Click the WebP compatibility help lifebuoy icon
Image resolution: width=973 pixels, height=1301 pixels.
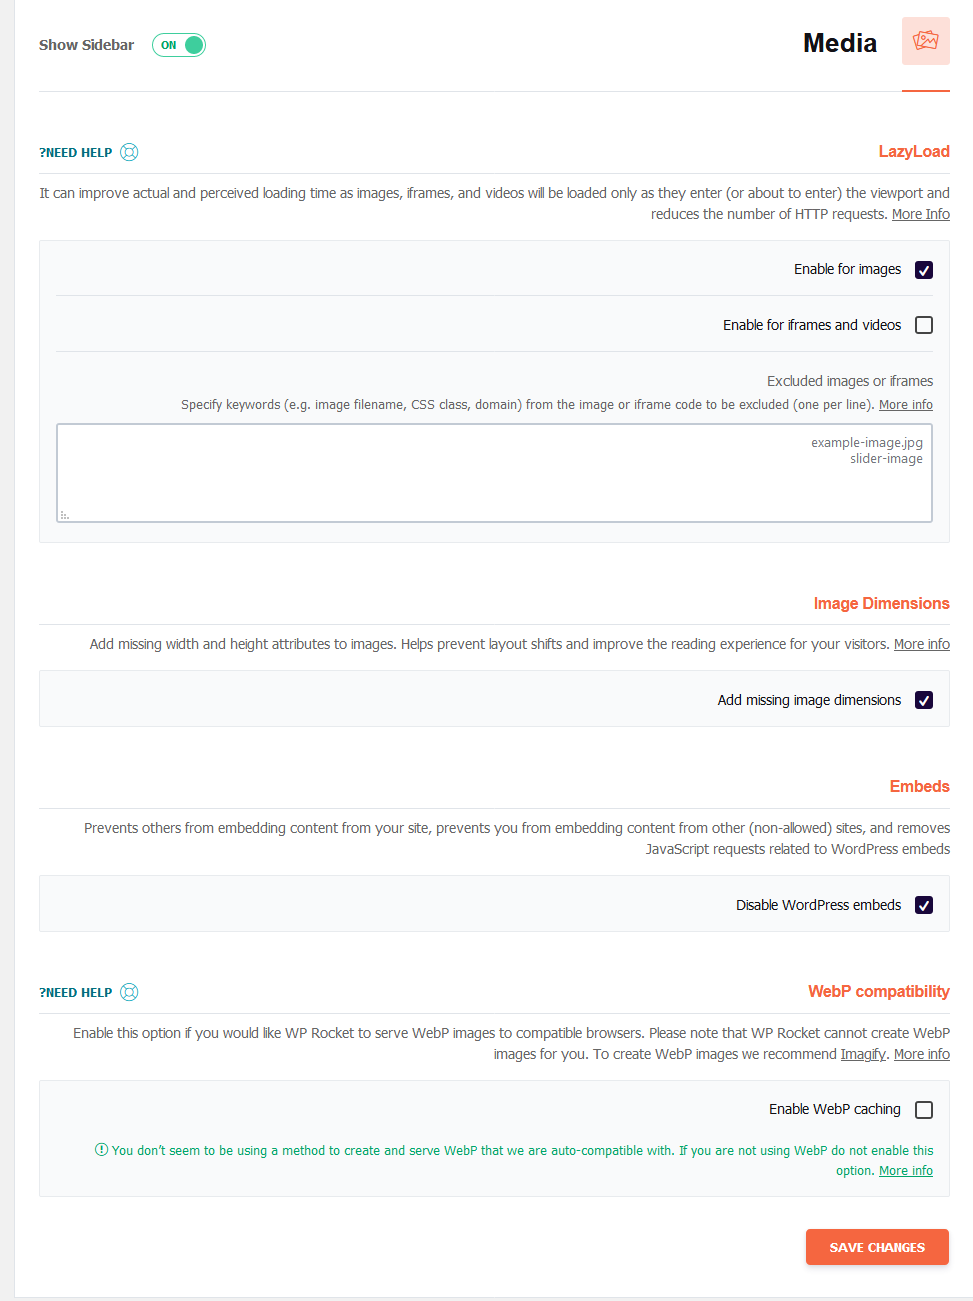(x=129, y=992)
